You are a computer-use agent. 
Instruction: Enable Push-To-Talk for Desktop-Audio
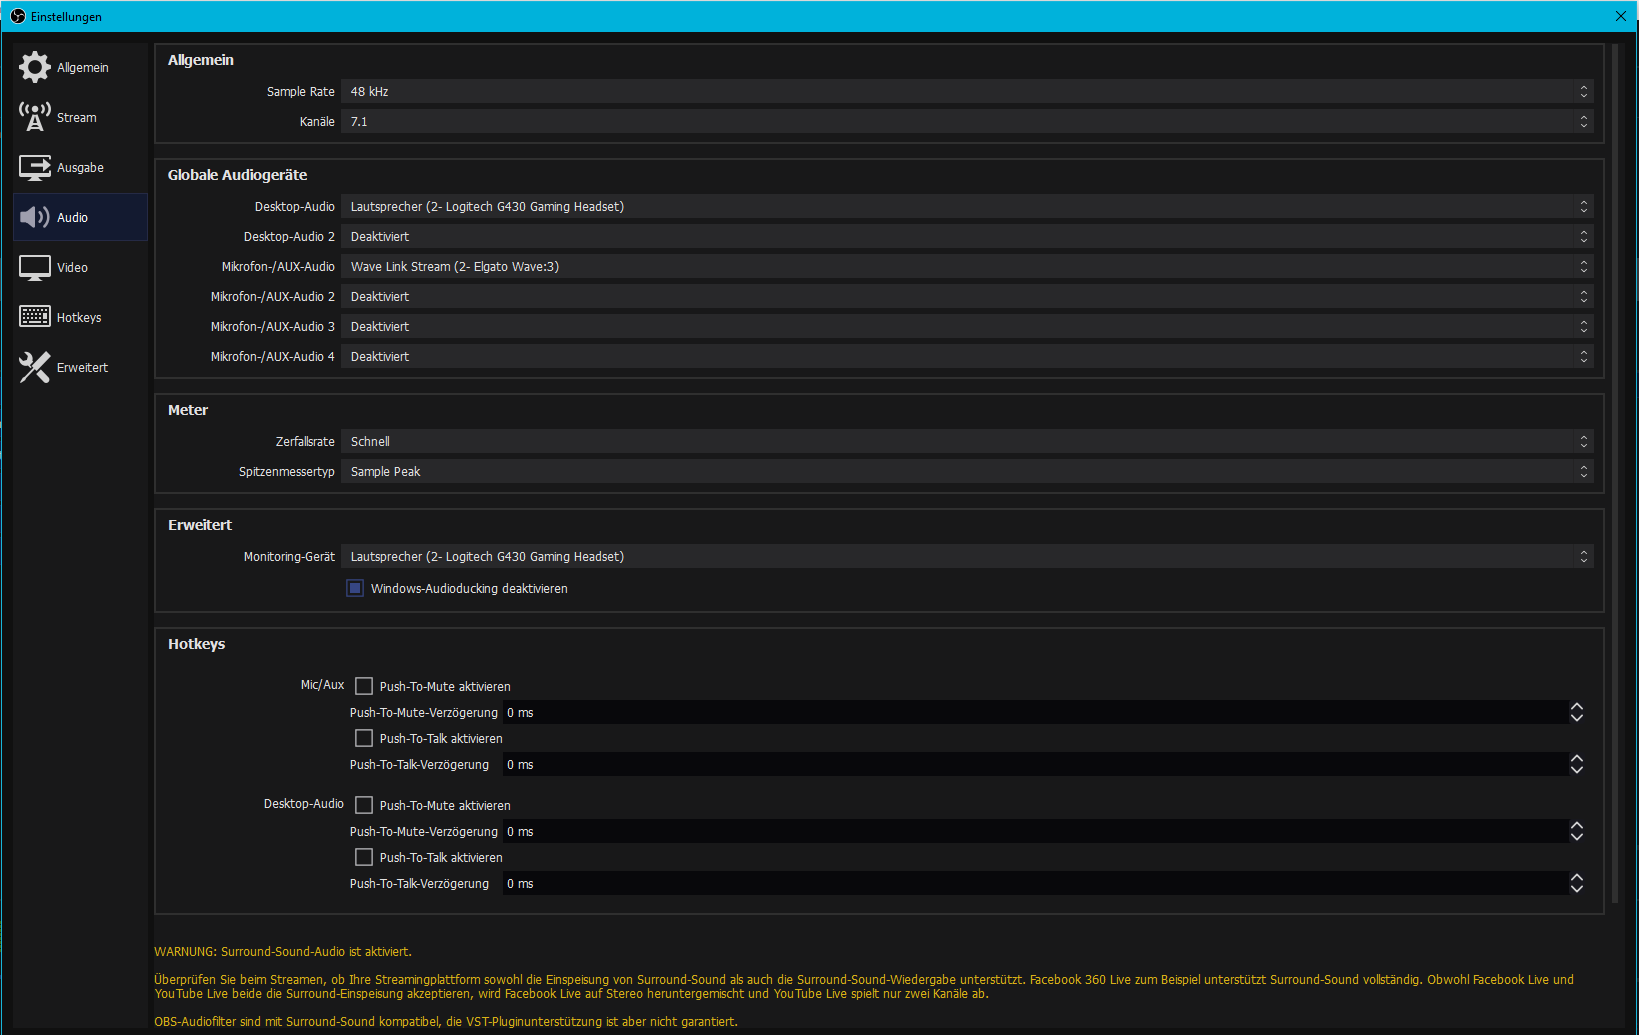(364, 857)
